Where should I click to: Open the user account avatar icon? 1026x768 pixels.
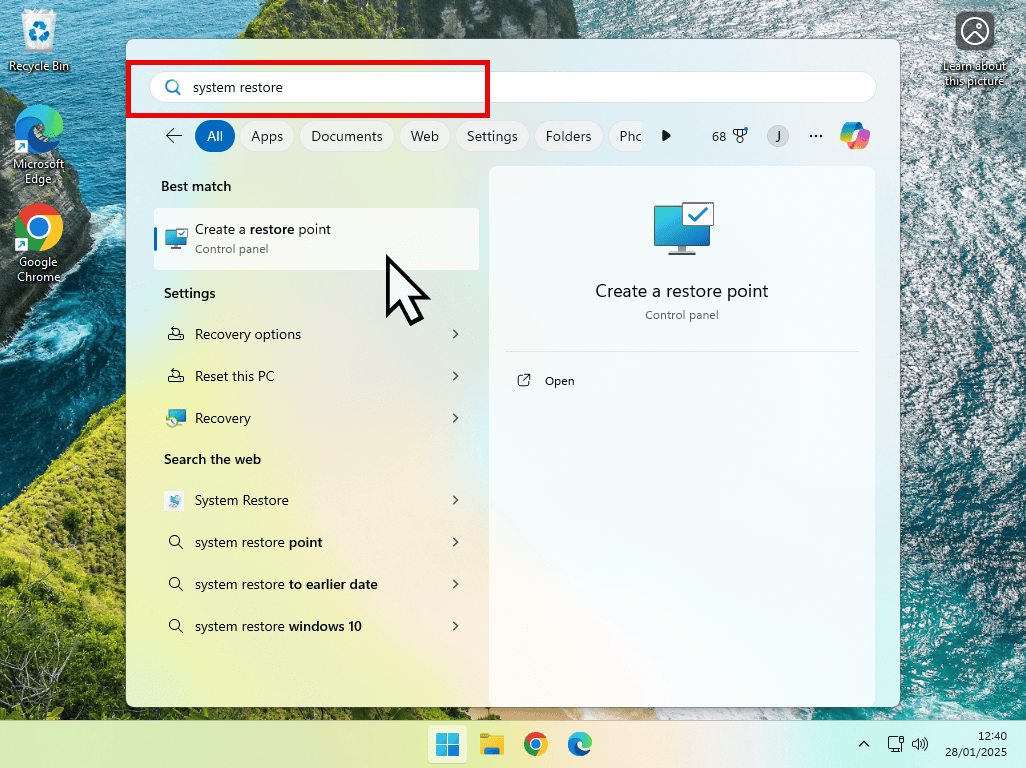click(778, 135)
